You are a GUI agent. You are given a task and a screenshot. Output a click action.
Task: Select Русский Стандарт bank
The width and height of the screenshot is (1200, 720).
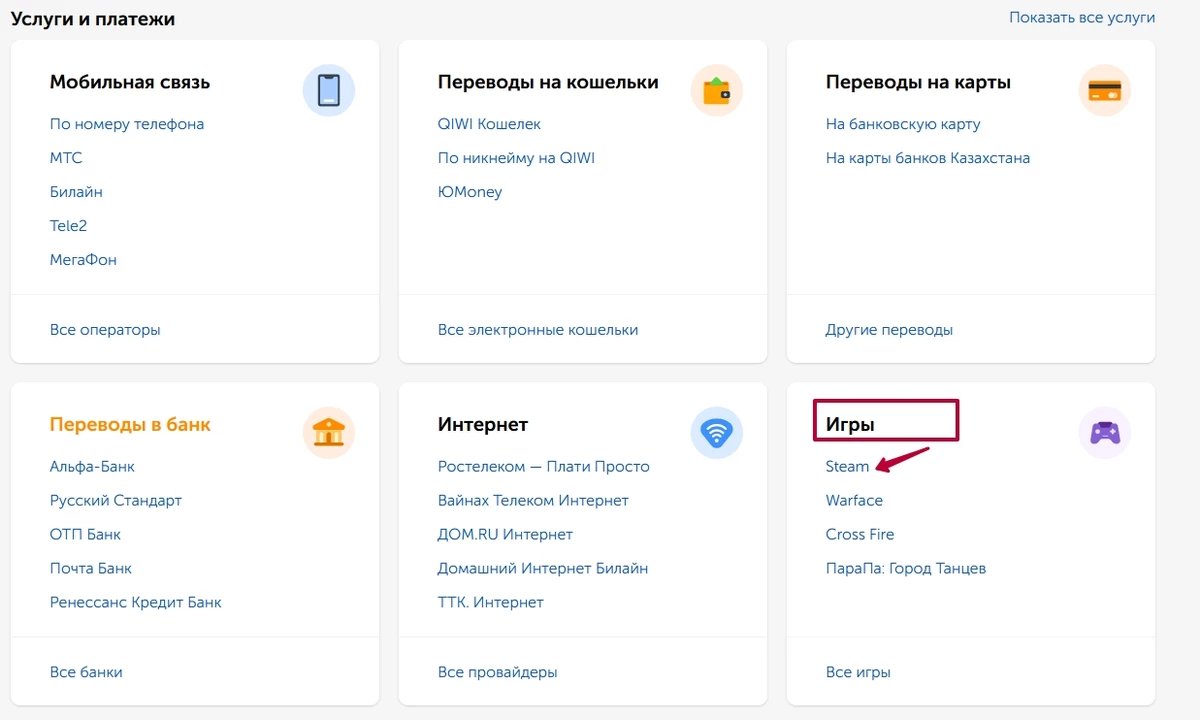116,500
